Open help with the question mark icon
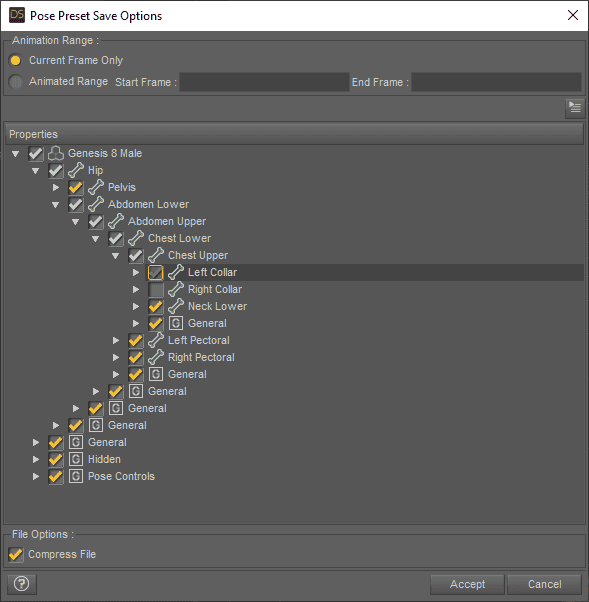 click(22, 584)
